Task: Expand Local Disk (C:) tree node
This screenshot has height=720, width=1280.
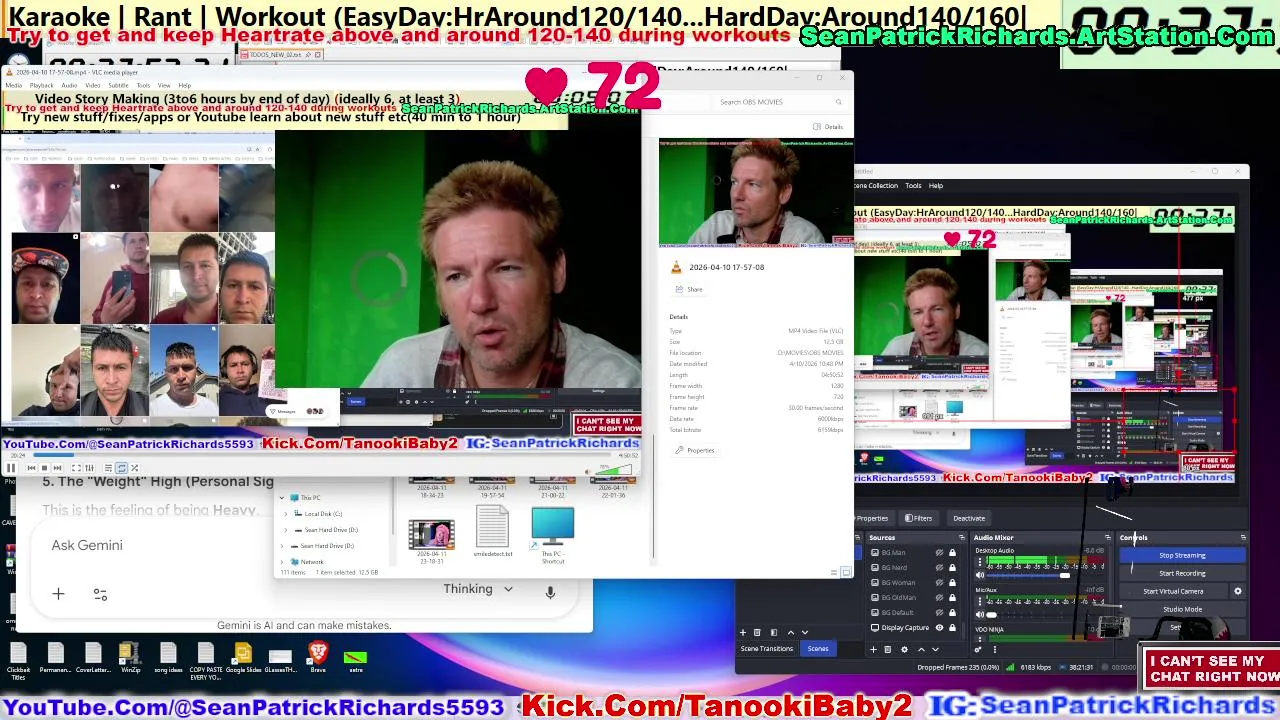Action: point(286,514)
